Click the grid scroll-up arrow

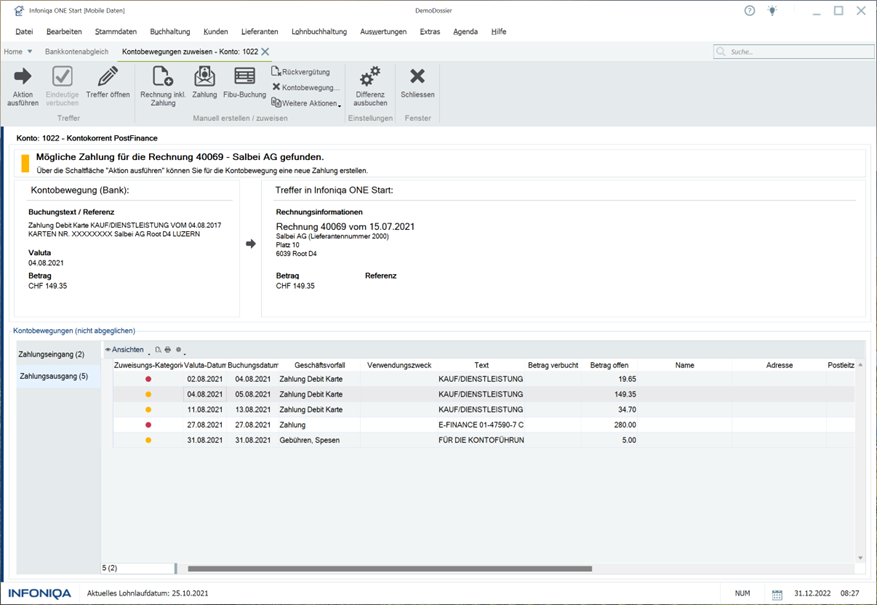(860, 365)
